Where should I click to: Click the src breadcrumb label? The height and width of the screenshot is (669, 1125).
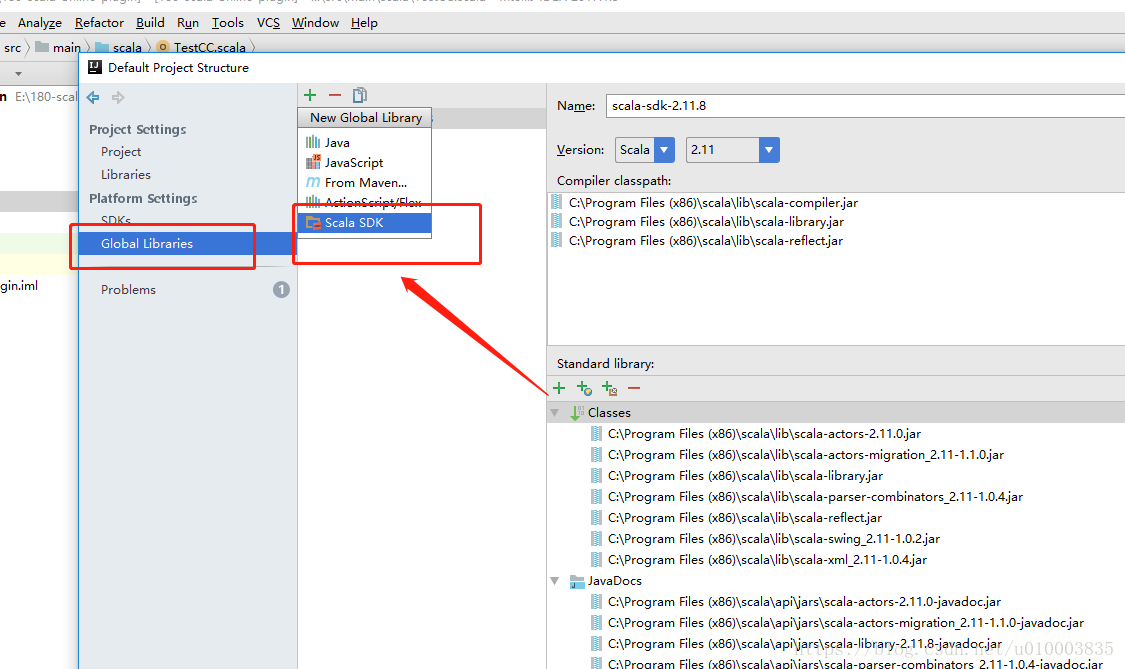[12, 47]
